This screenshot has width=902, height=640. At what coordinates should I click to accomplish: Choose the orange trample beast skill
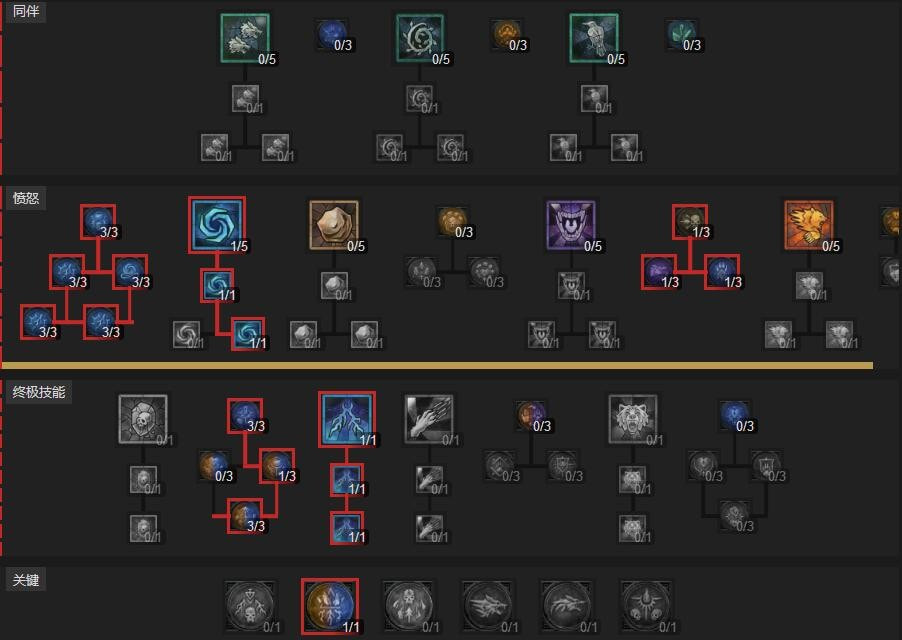tap(809, 225)
